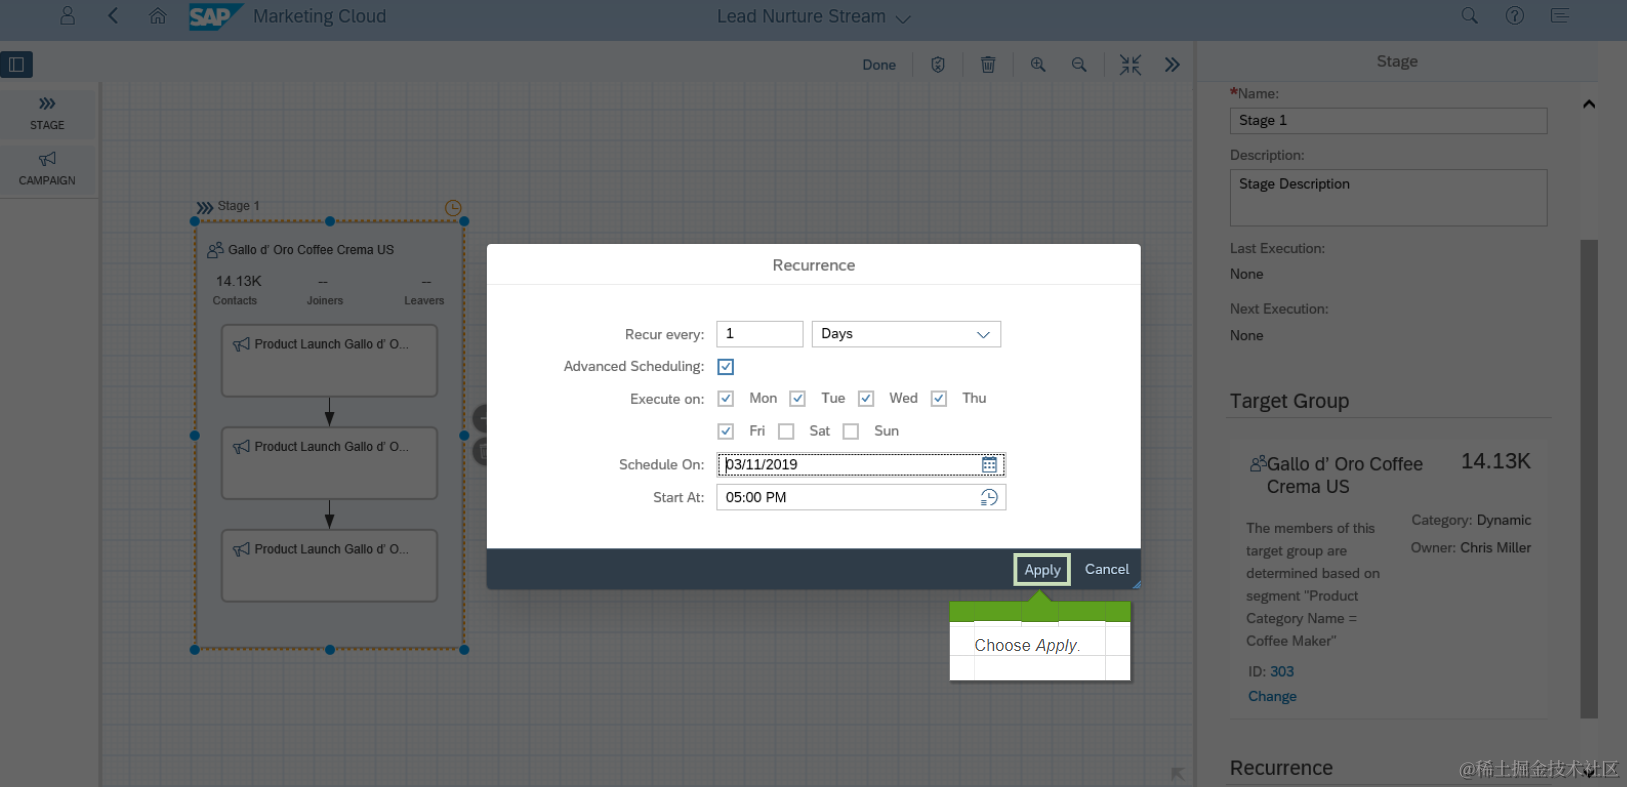The width and height of the screenshot is (1627, 787).
Task: Click the Stage Name input field
Action: coord(1388,121)
